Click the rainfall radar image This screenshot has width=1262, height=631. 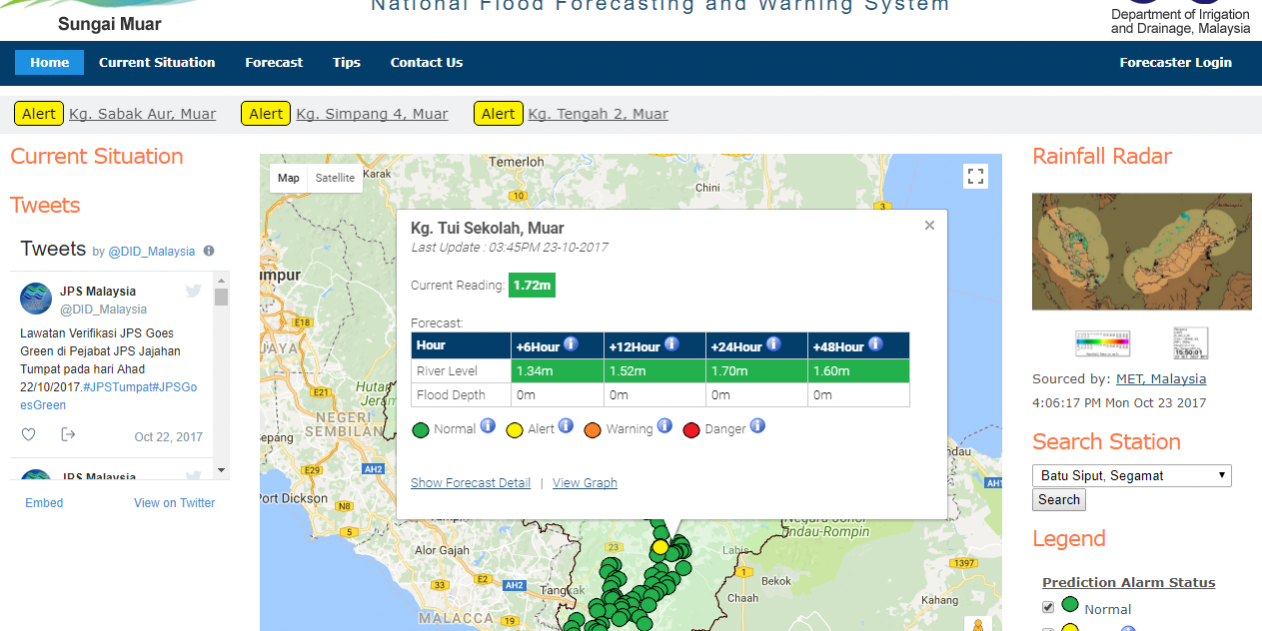[1141, 251]
